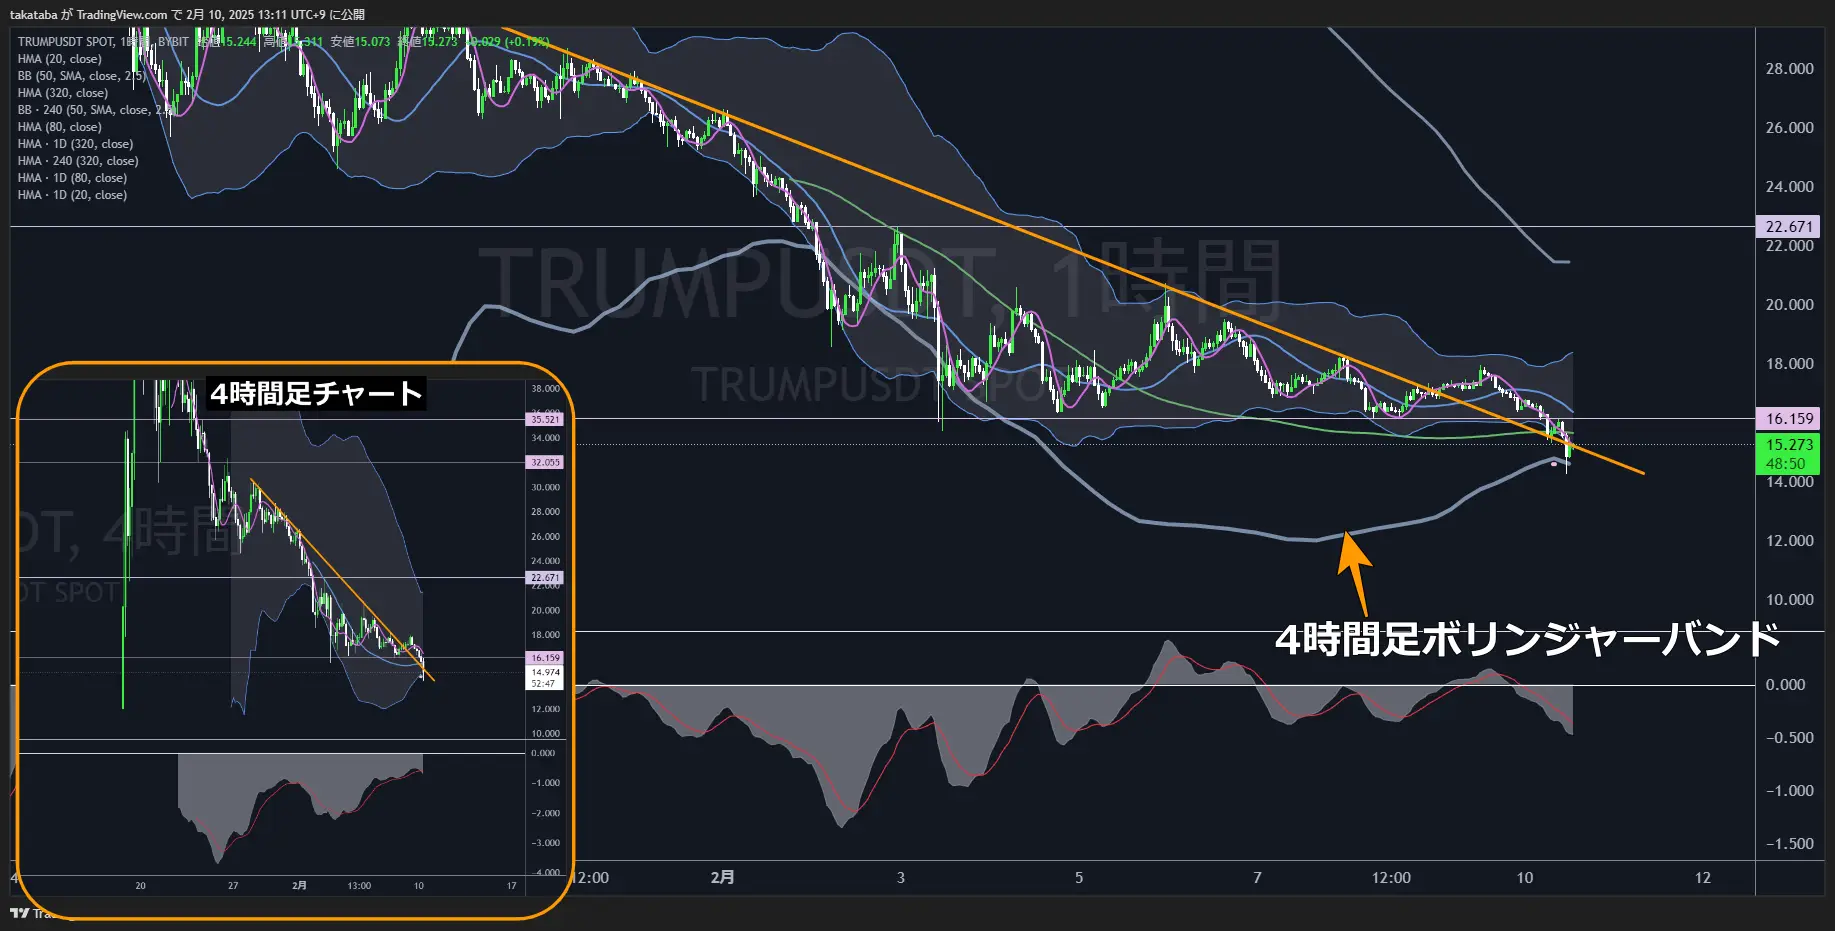Click the 32.055 price label in inset chart
Image resolution: width=1835 pixels, height=931 pixels.
click(x=545, y=463)
